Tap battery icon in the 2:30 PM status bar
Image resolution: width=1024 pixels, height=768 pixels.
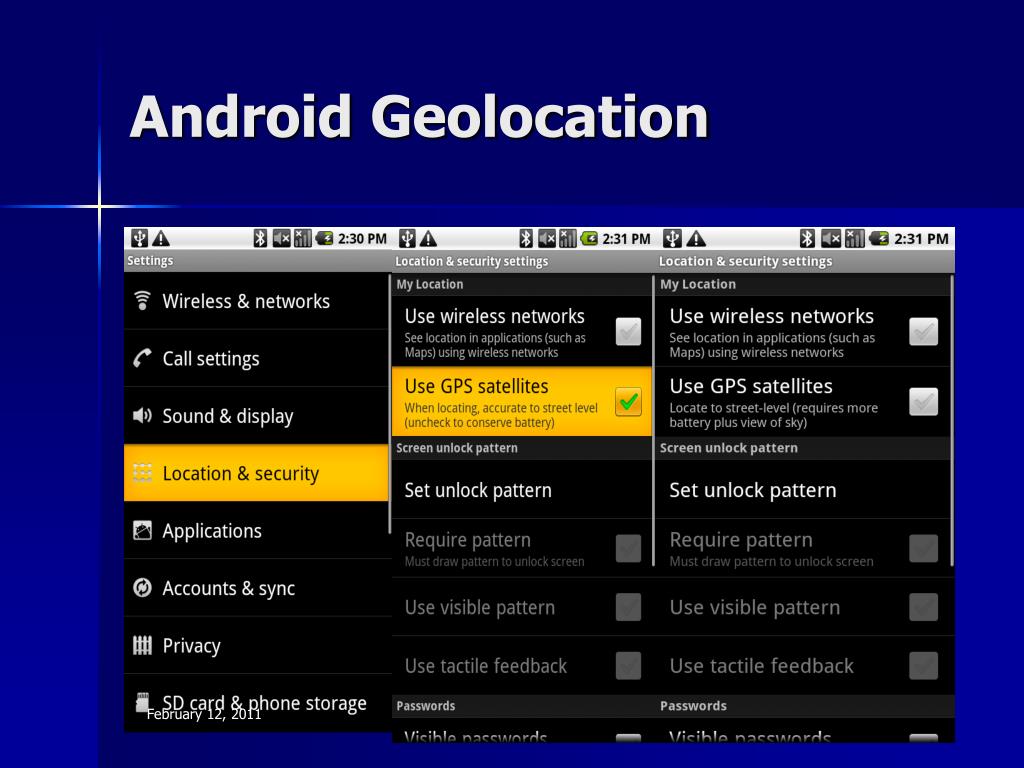pyautogui.click(x=325, y=238)
